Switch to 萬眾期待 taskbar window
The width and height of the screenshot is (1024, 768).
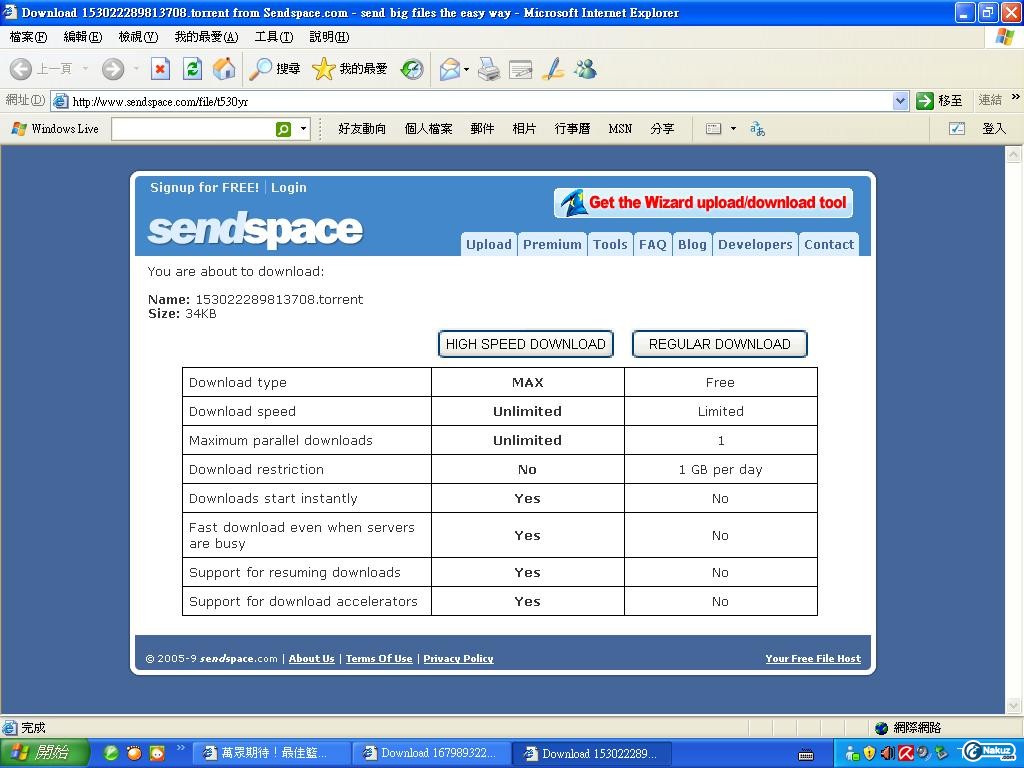pyautogui.click(x=270, y=753)
